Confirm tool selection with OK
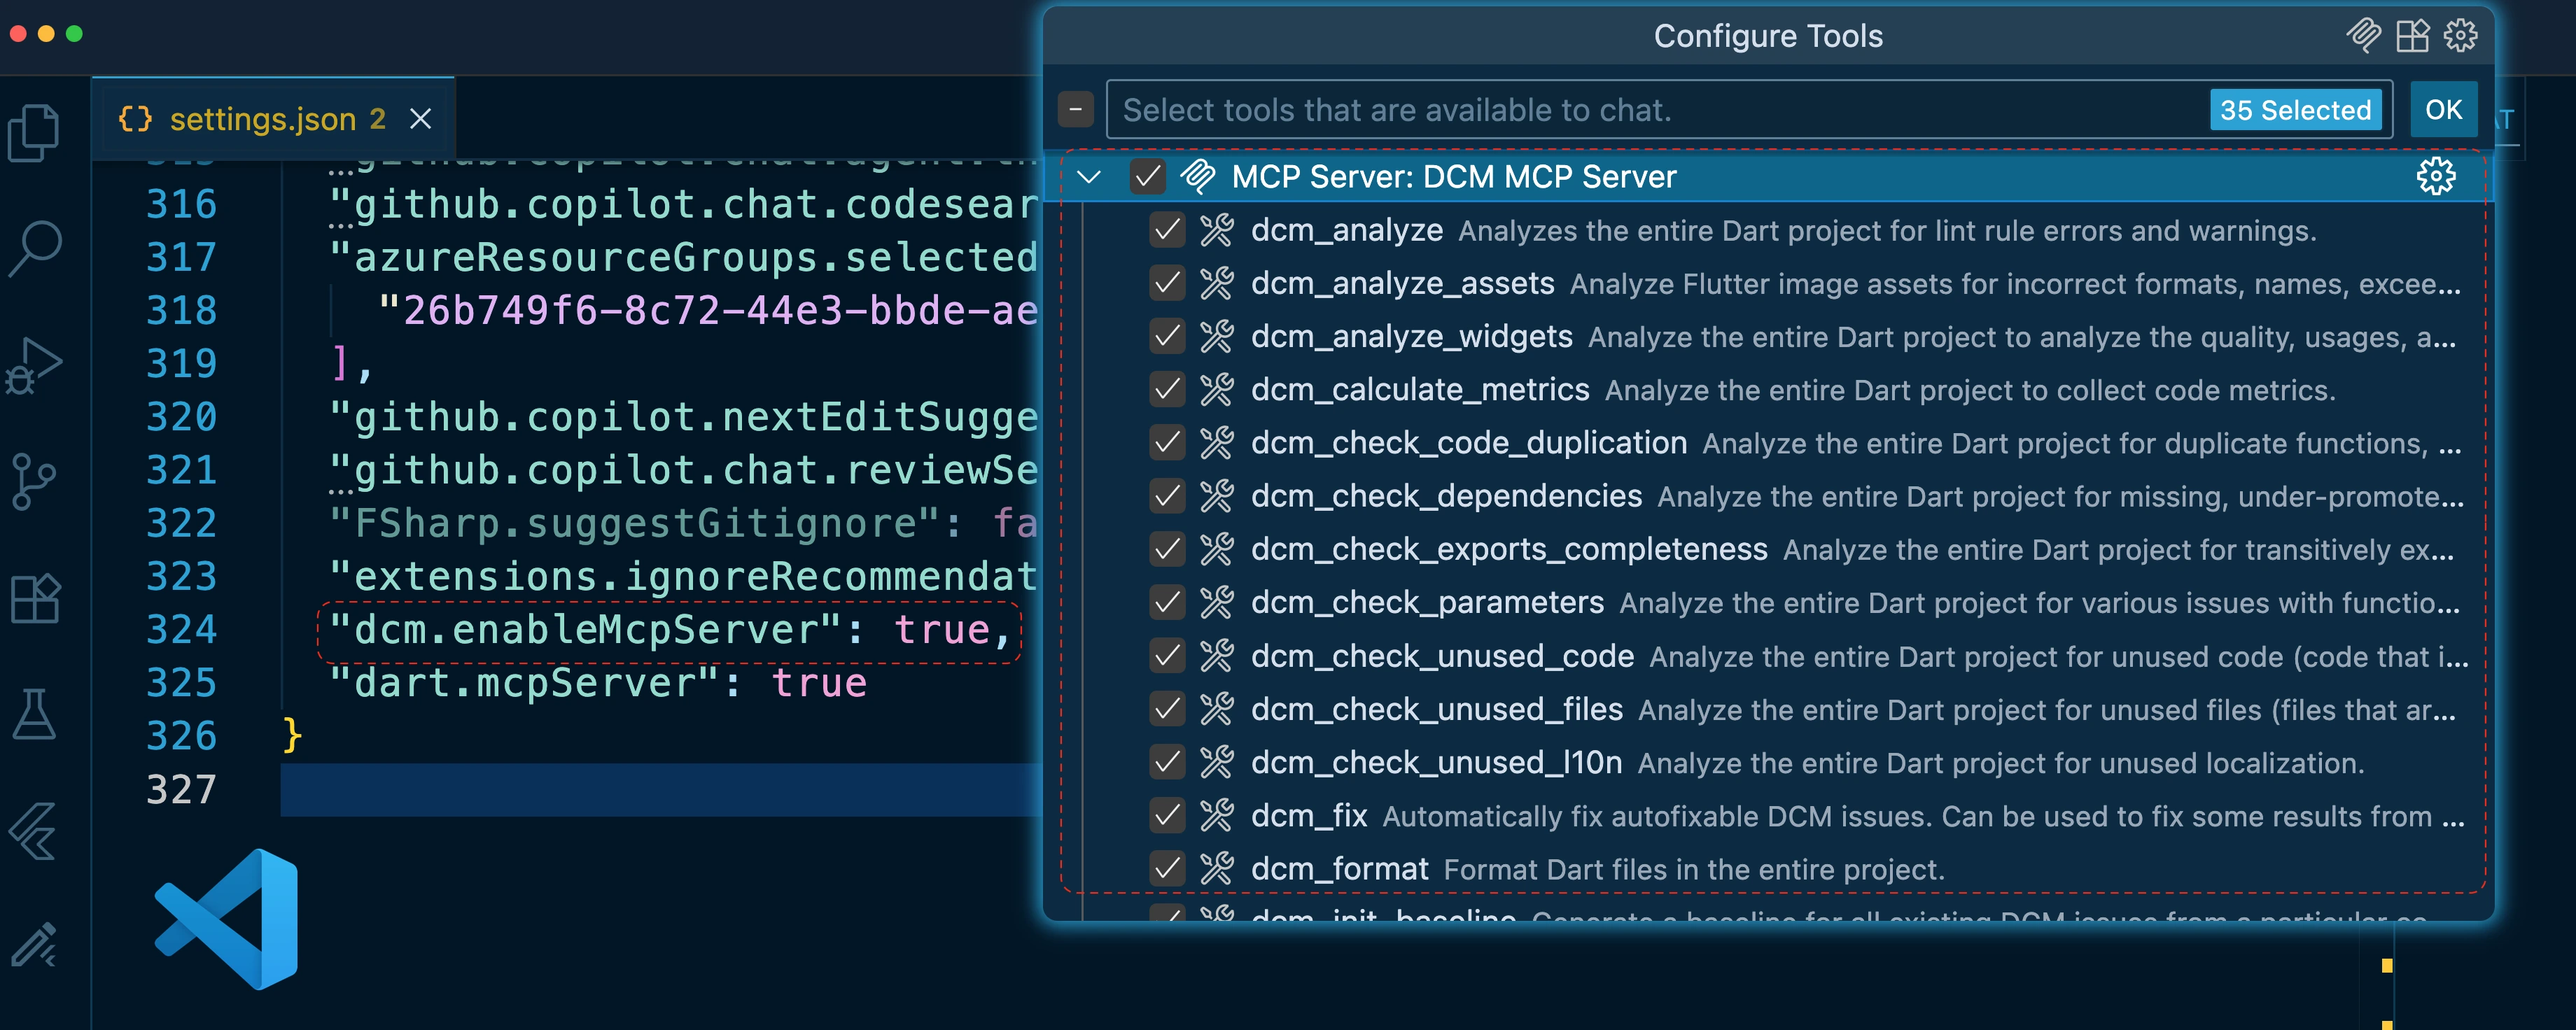The image size is (2576, 1030). click(2443, 109)
